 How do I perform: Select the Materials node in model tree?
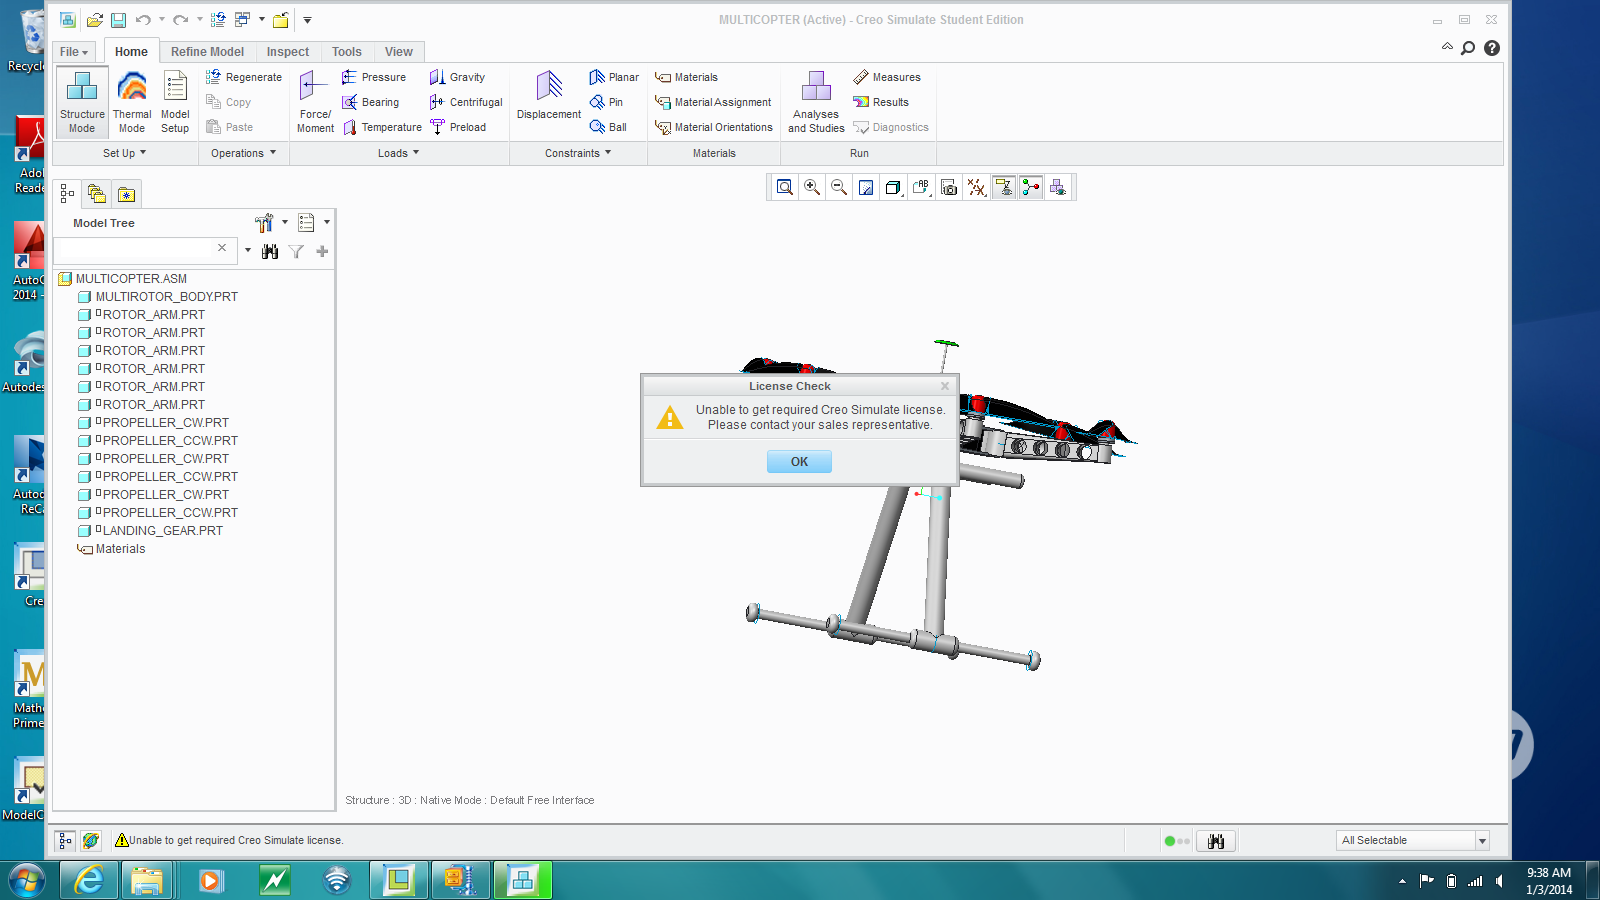111,549
